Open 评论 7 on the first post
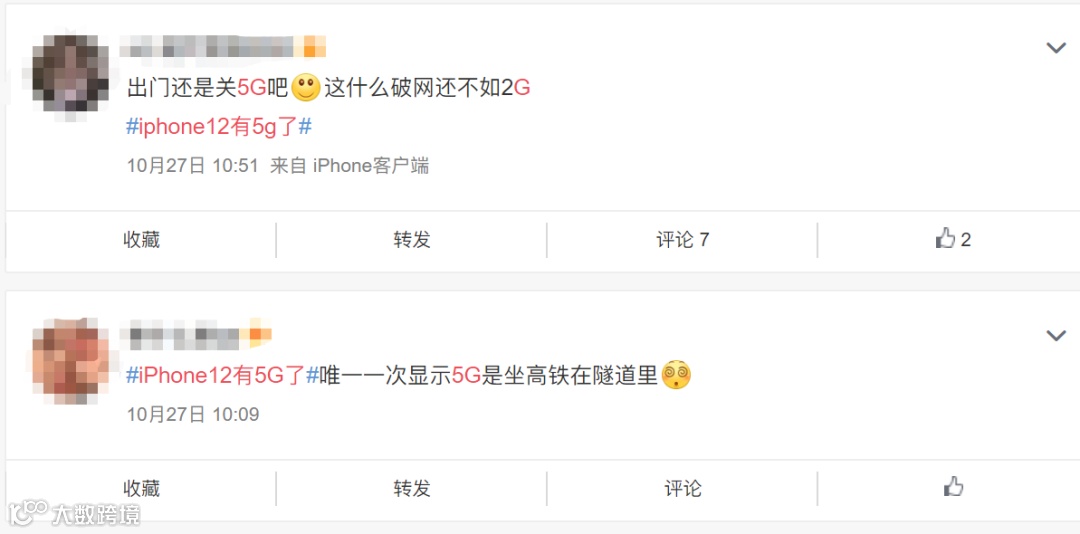This screenshot has width=1080, height=534. tap(683, 240)
